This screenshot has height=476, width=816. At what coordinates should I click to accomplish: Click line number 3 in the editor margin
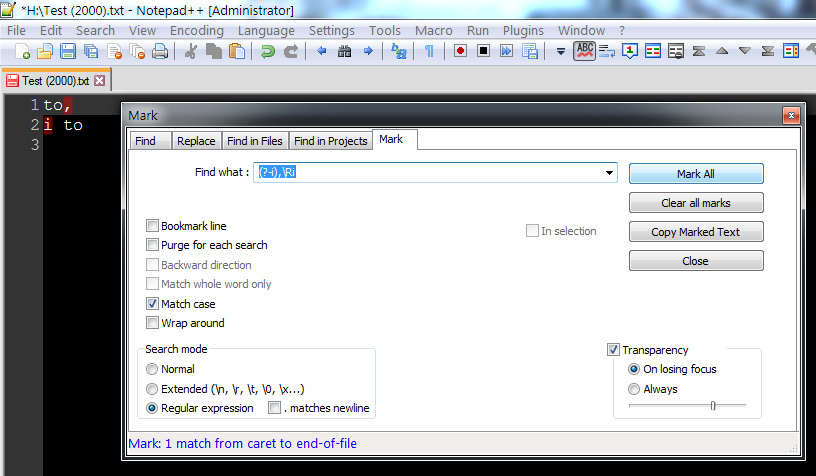34,144
